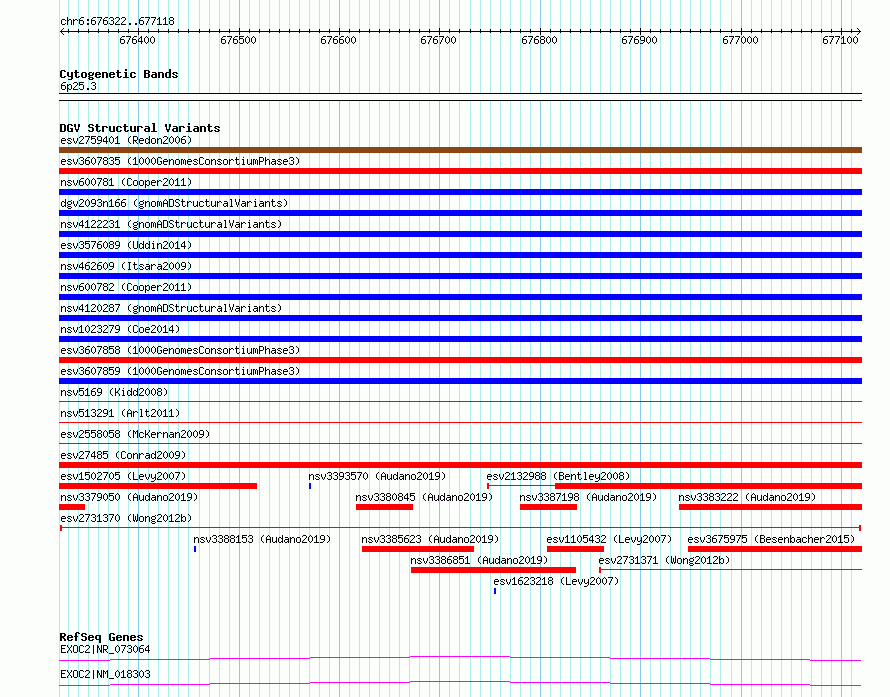Click the nsv600782 (Cooper2011) label
This screenshot has height=697, width=890.
click(x=126, y=287)
